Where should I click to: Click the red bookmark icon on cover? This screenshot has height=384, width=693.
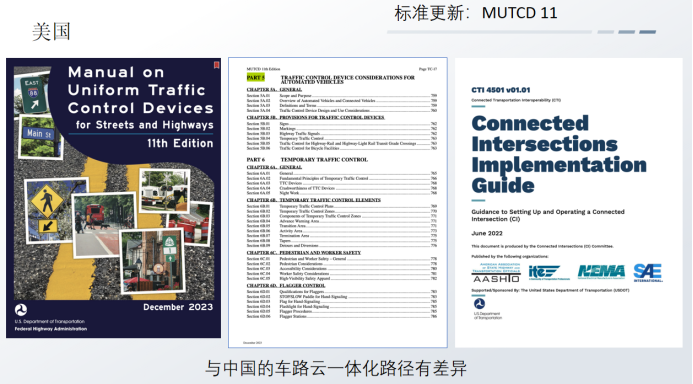pyautogui.click(x=217, y=65)
